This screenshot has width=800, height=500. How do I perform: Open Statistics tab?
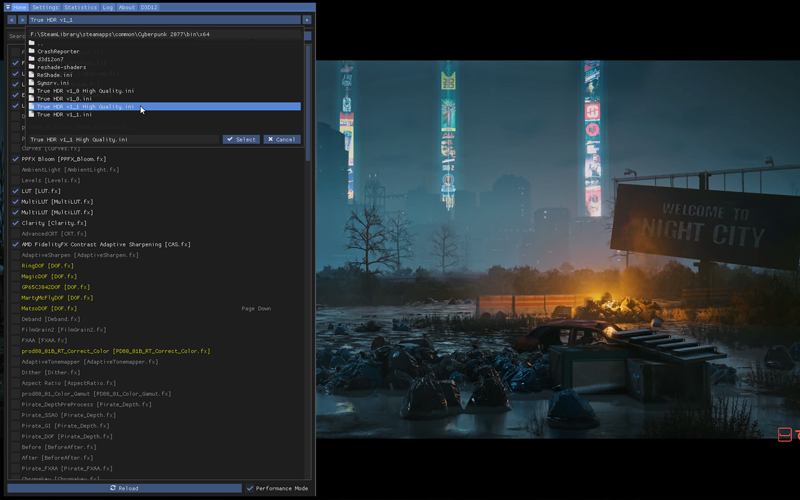(81, 7)
